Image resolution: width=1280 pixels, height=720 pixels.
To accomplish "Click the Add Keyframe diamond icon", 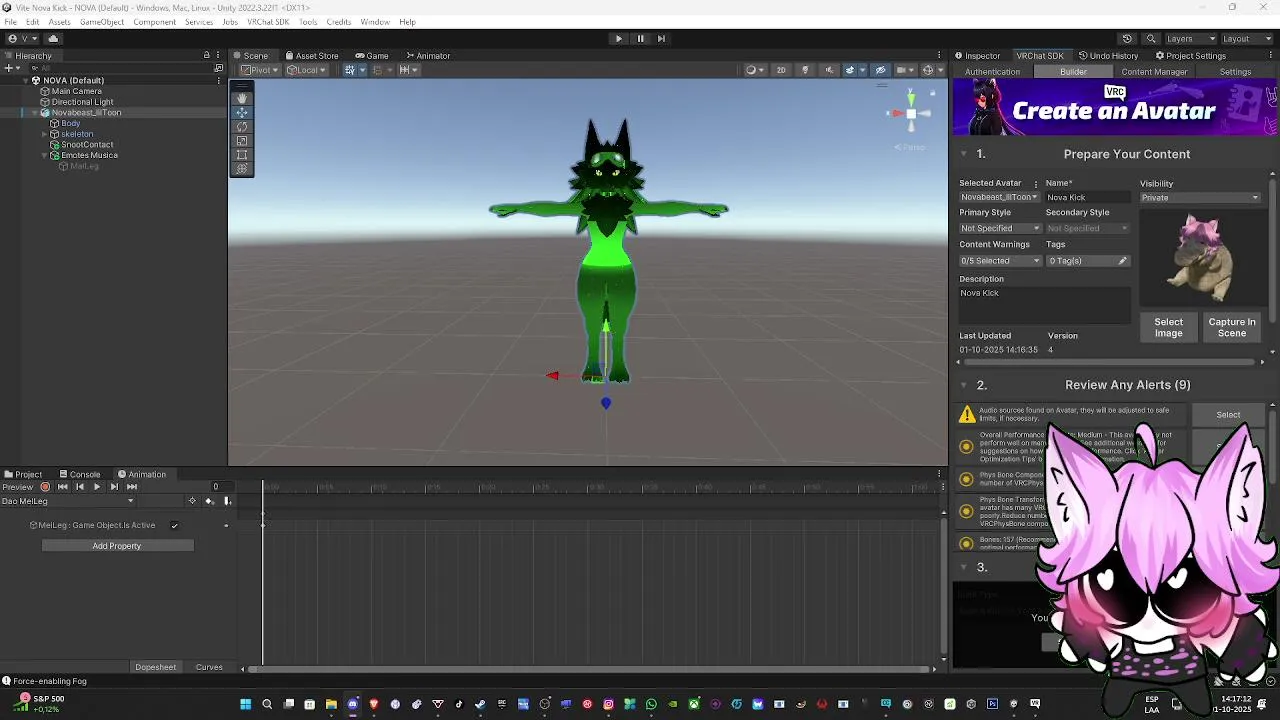I will (x=209, y=501).
